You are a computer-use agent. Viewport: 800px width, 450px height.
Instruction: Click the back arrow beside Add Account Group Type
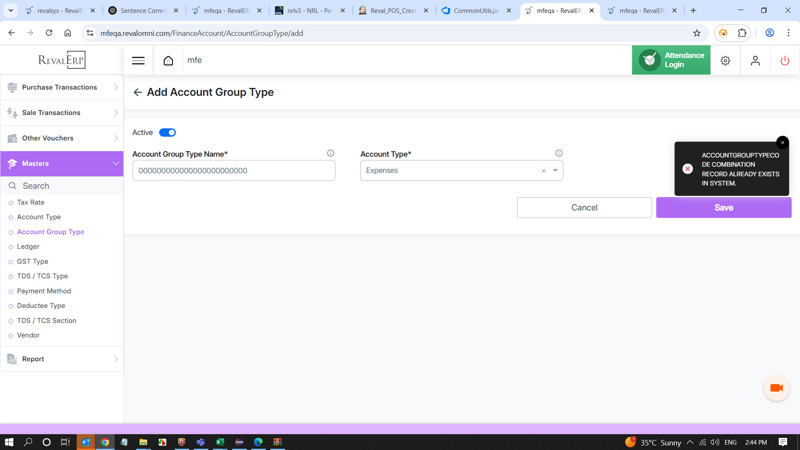pyautogui.click(x=138, y=92)
